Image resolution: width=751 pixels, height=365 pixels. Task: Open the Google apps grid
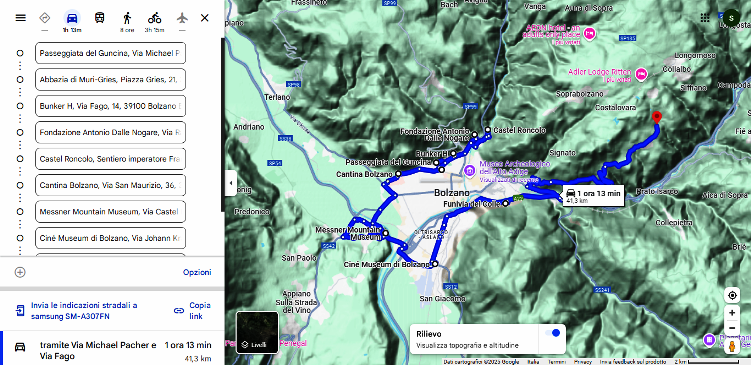(705, 18)
